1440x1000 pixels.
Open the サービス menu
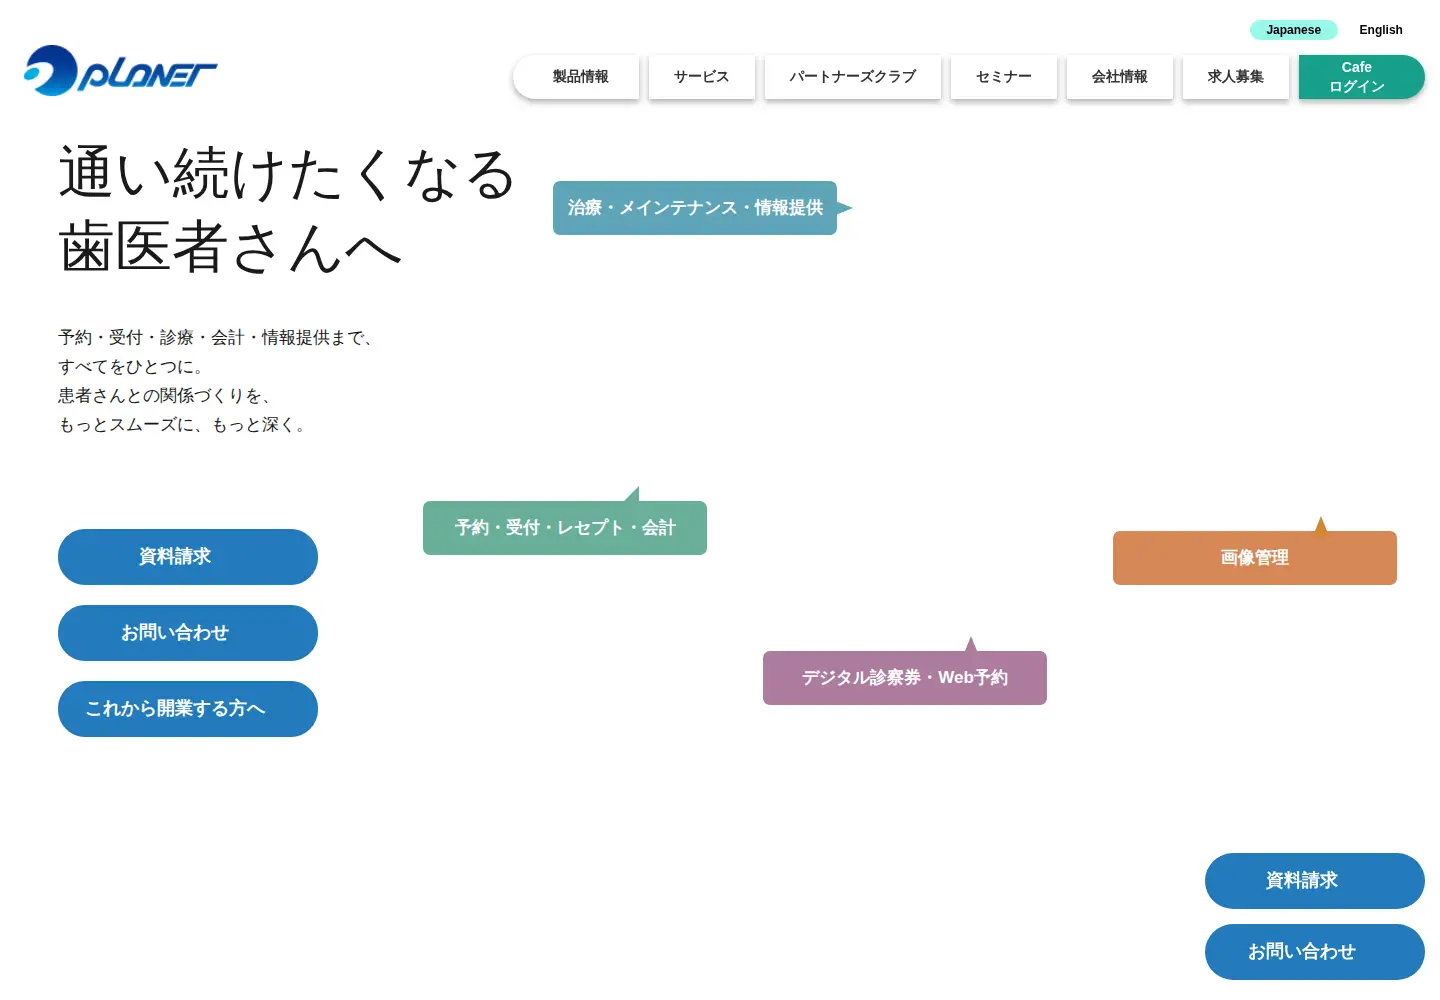point(701,77)
